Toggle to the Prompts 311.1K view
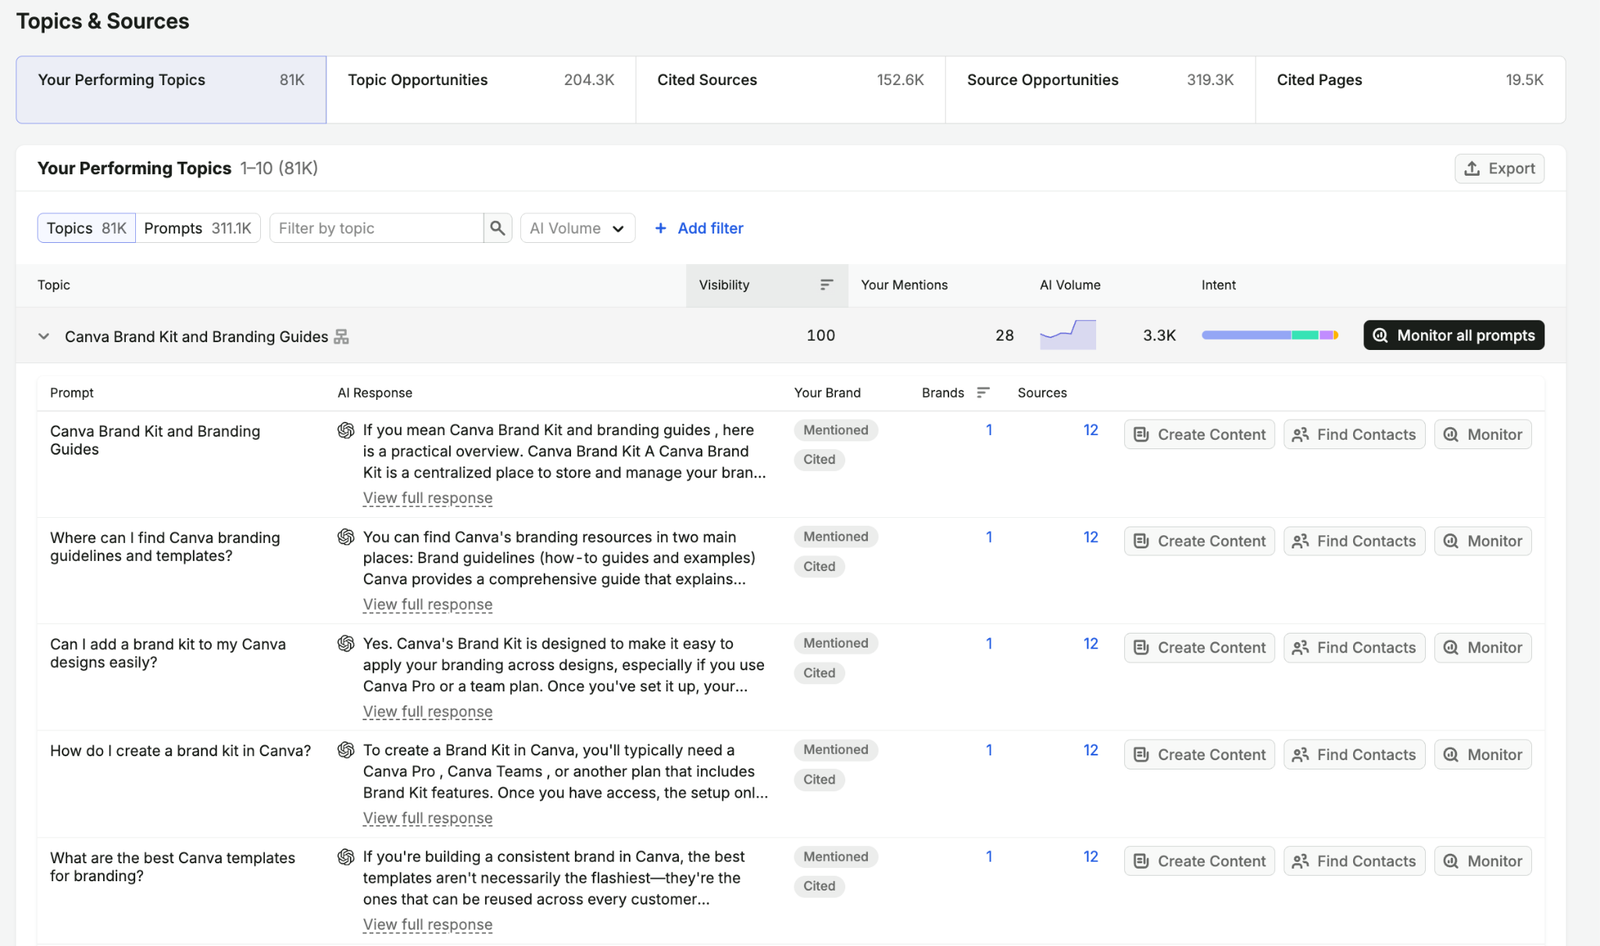 (x=198, y=228)
